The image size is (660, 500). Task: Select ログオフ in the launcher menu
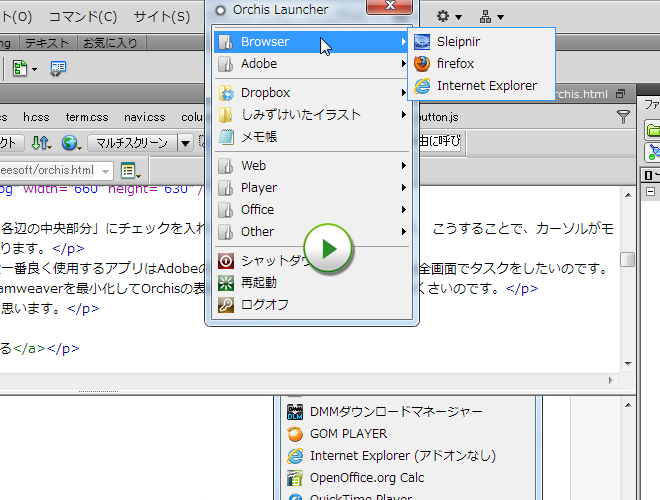point(311,305)
